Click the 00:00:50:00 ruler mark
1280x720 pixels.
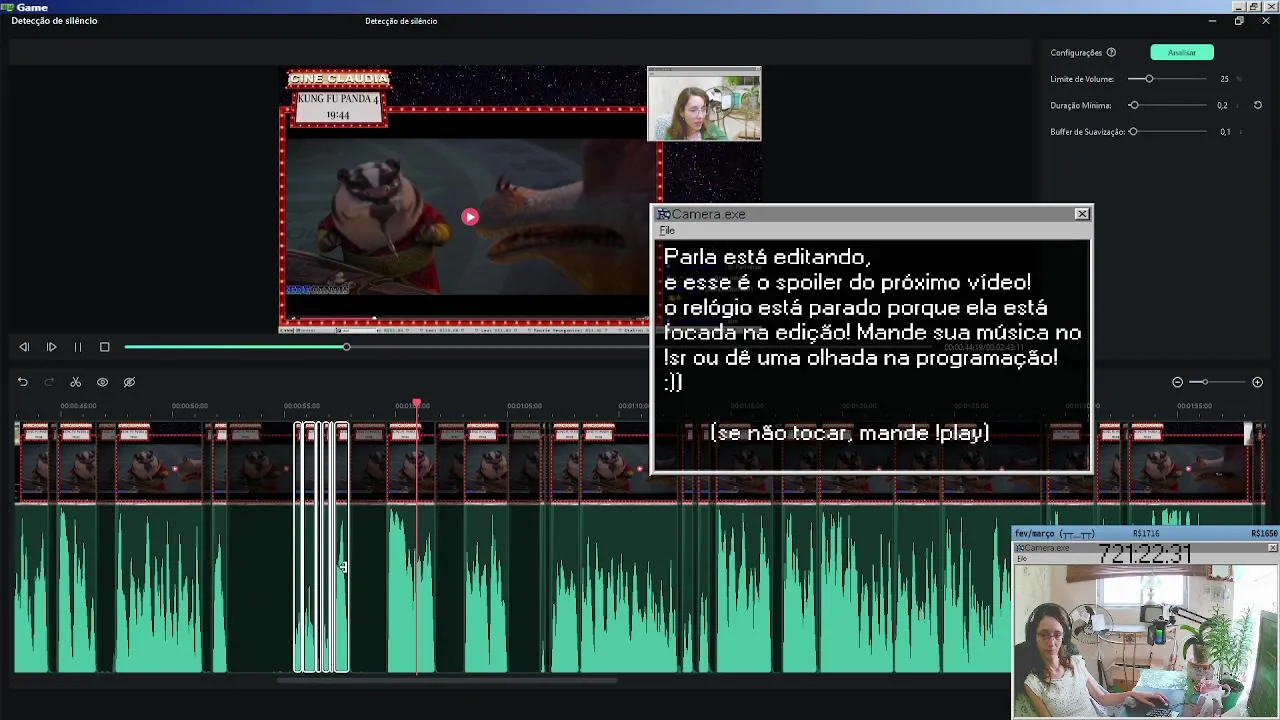point(190,406)
